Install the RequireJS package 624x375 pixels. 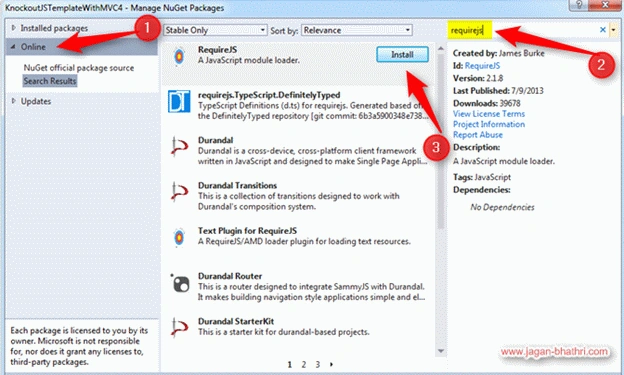pos(402,55)
